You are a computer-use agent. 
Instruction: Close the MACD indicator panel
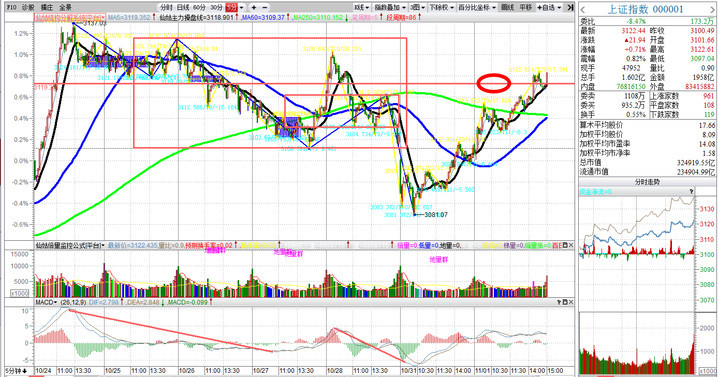point(571,302)
